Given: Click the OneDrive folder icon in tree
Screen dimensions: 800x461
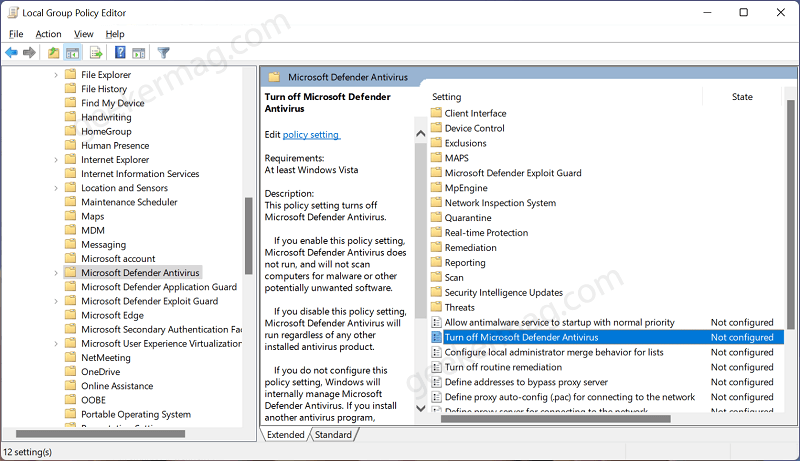Looking at the screenshot, I should (70, 371).
